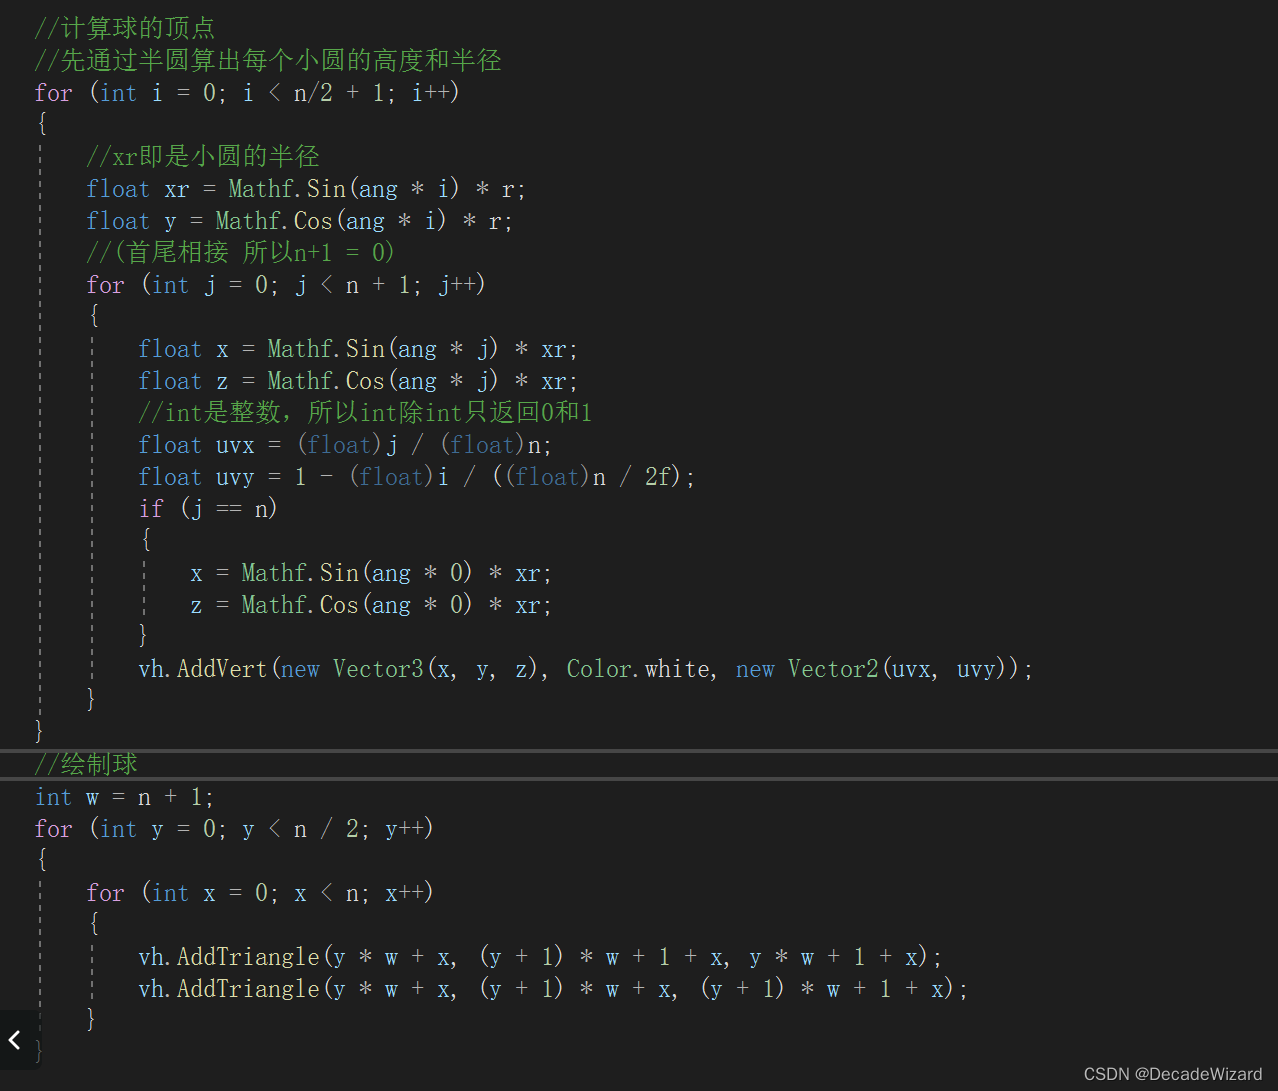Viewport: 1278px width, 1091px height.
Task: Click the 'if (j == n)' statement
Action: [x=208, y=509]
